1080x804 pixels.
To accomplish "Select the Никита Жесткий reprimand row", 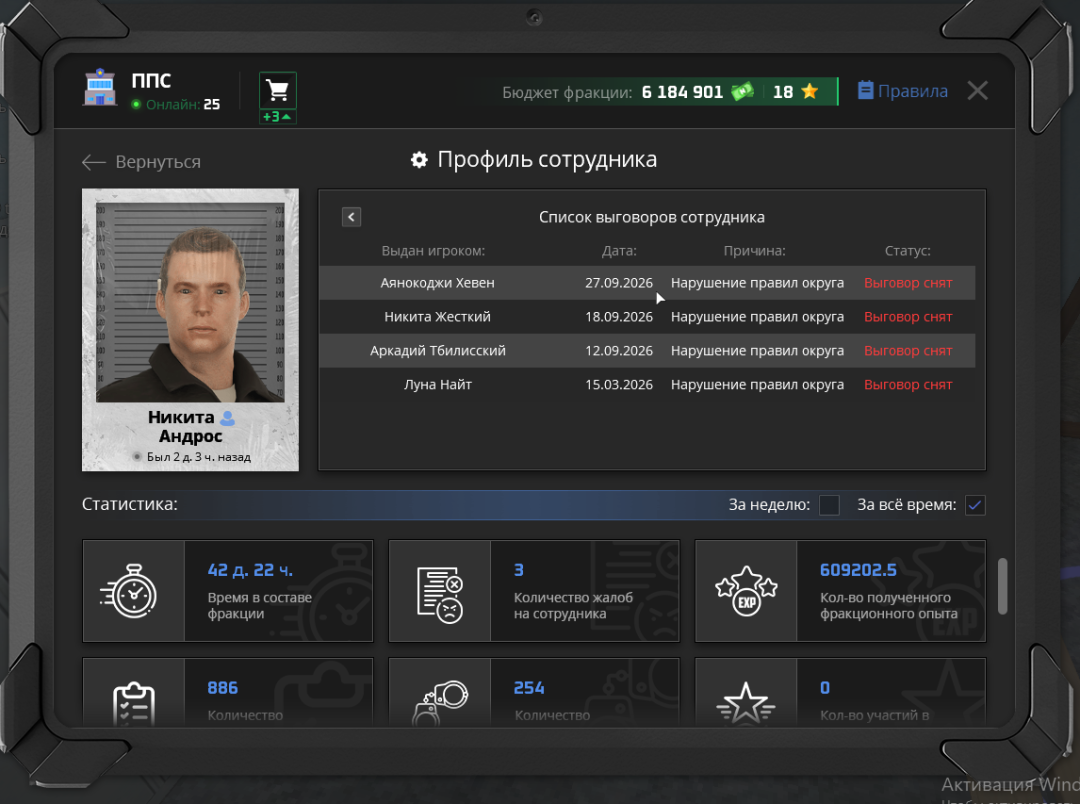I will (x=647, y=317).
